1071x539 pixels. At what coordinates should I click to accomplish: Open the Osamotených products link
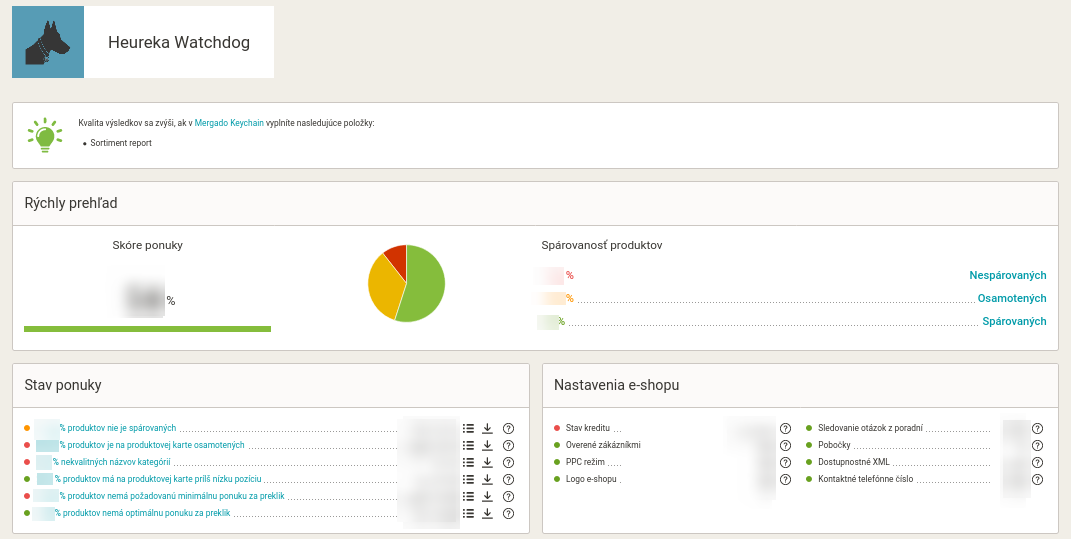1012,299
